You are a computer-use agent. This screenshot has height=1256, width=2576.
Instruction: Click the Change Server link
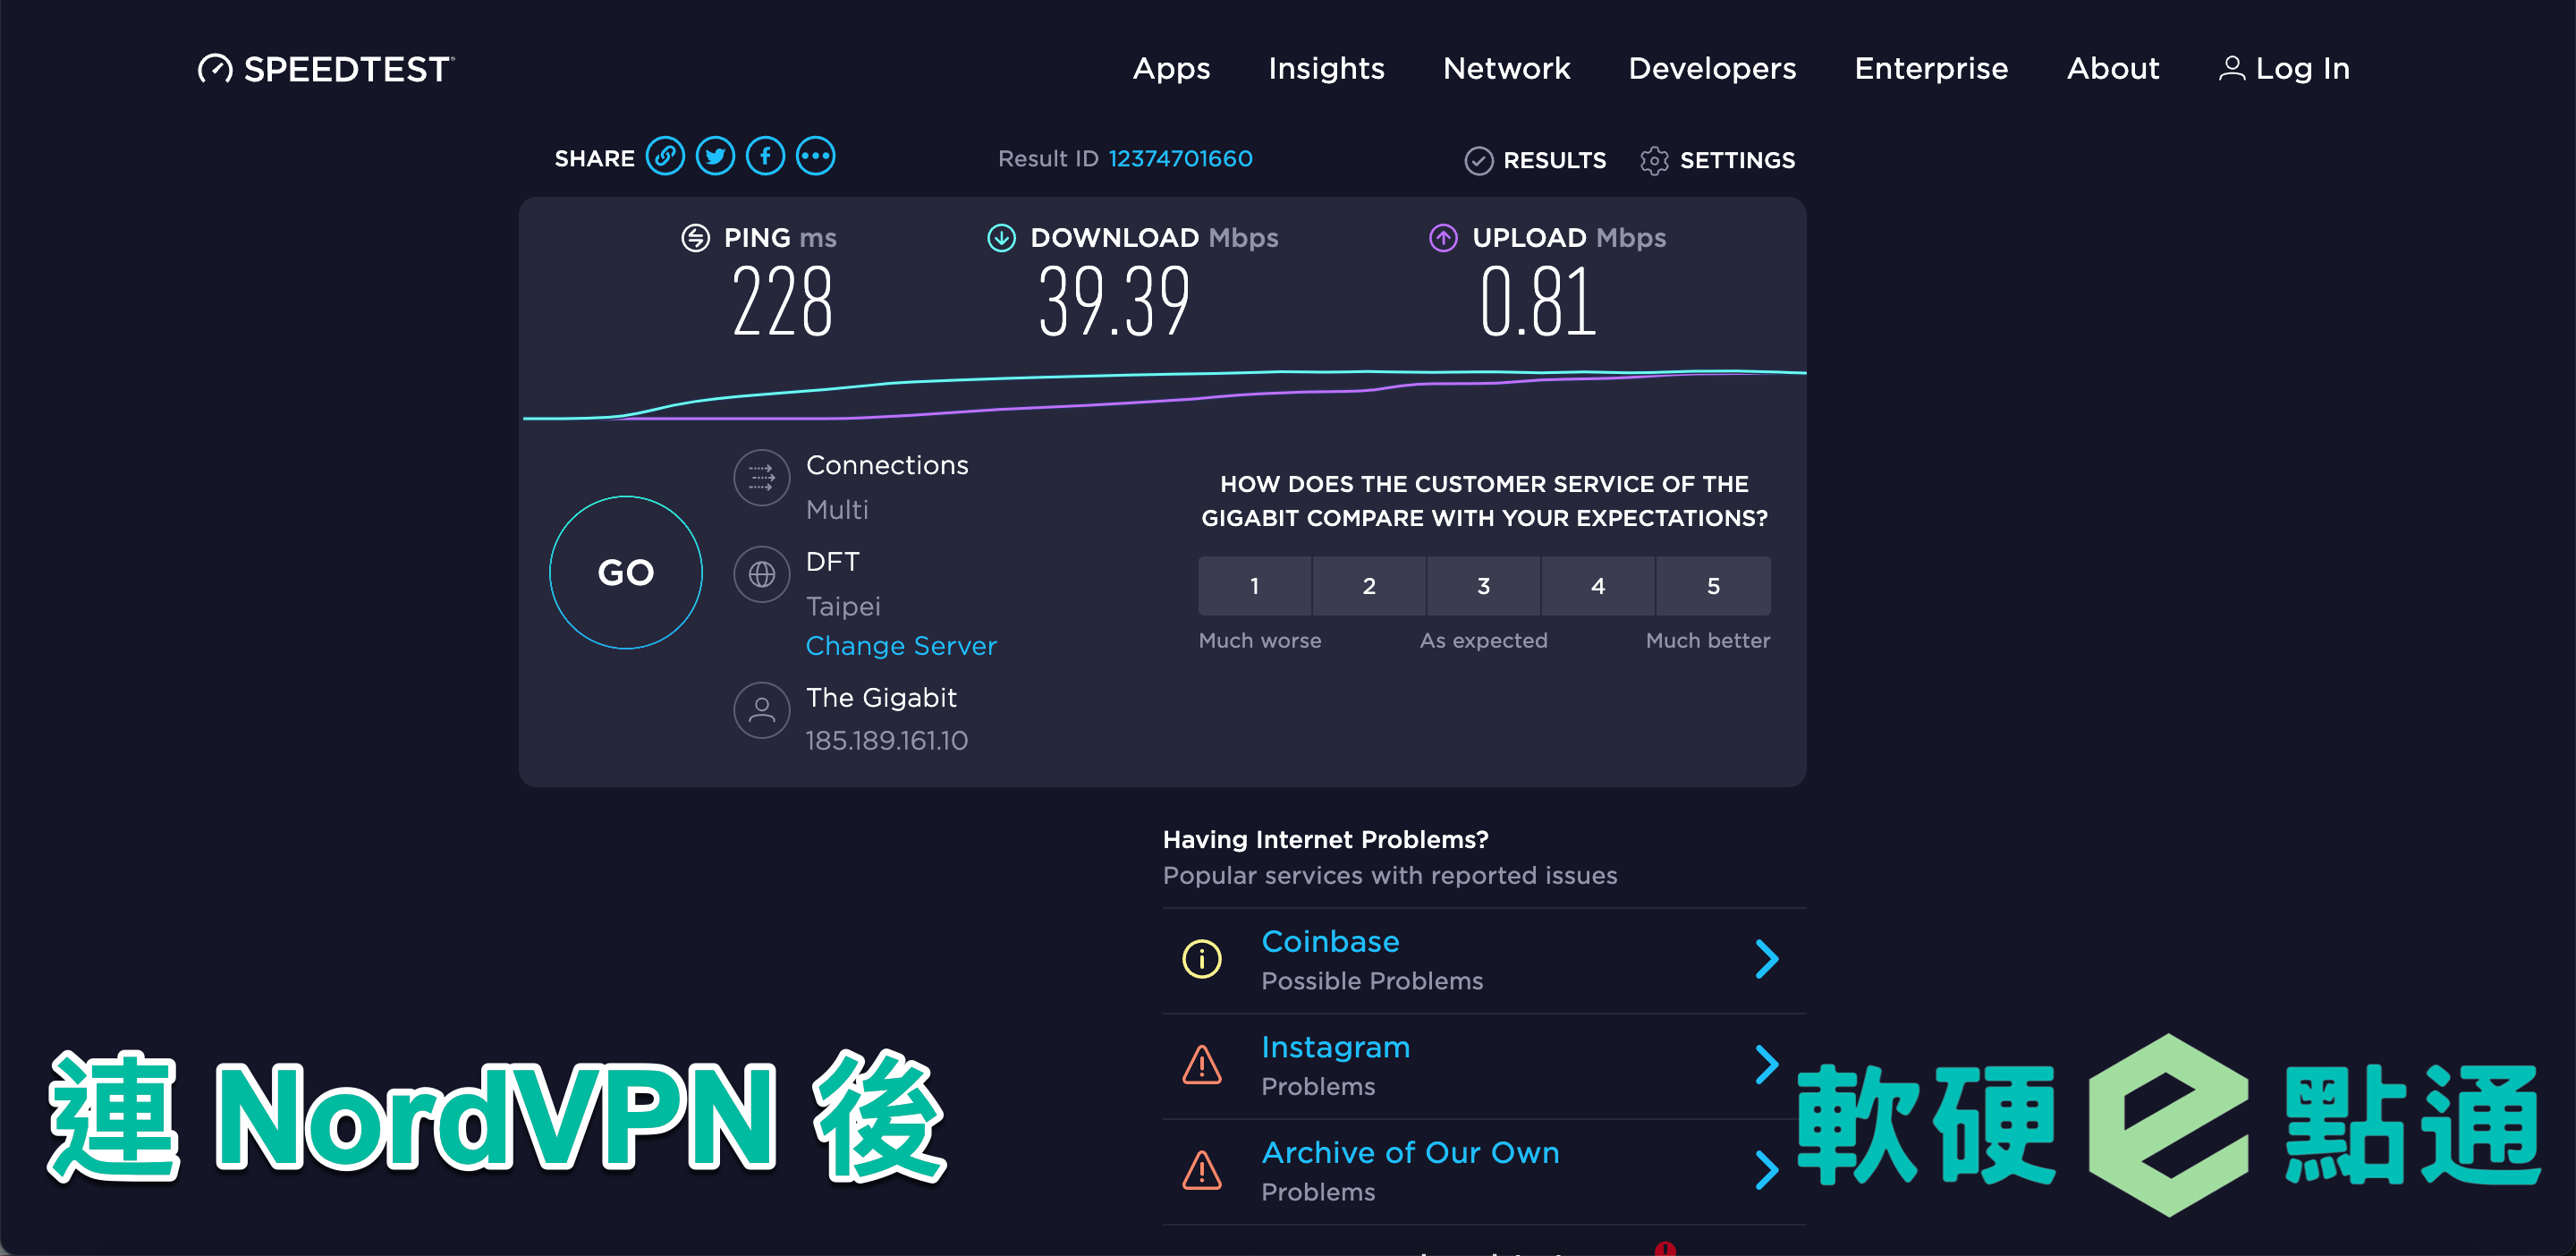click(900, 646)
